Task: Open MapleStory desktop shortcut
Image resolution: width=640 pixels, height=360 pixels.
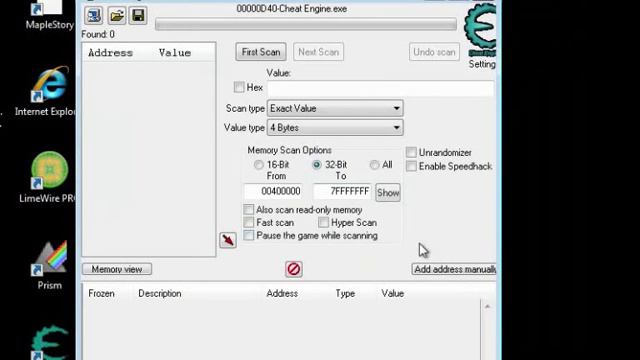Action: (x=49, y=16)
